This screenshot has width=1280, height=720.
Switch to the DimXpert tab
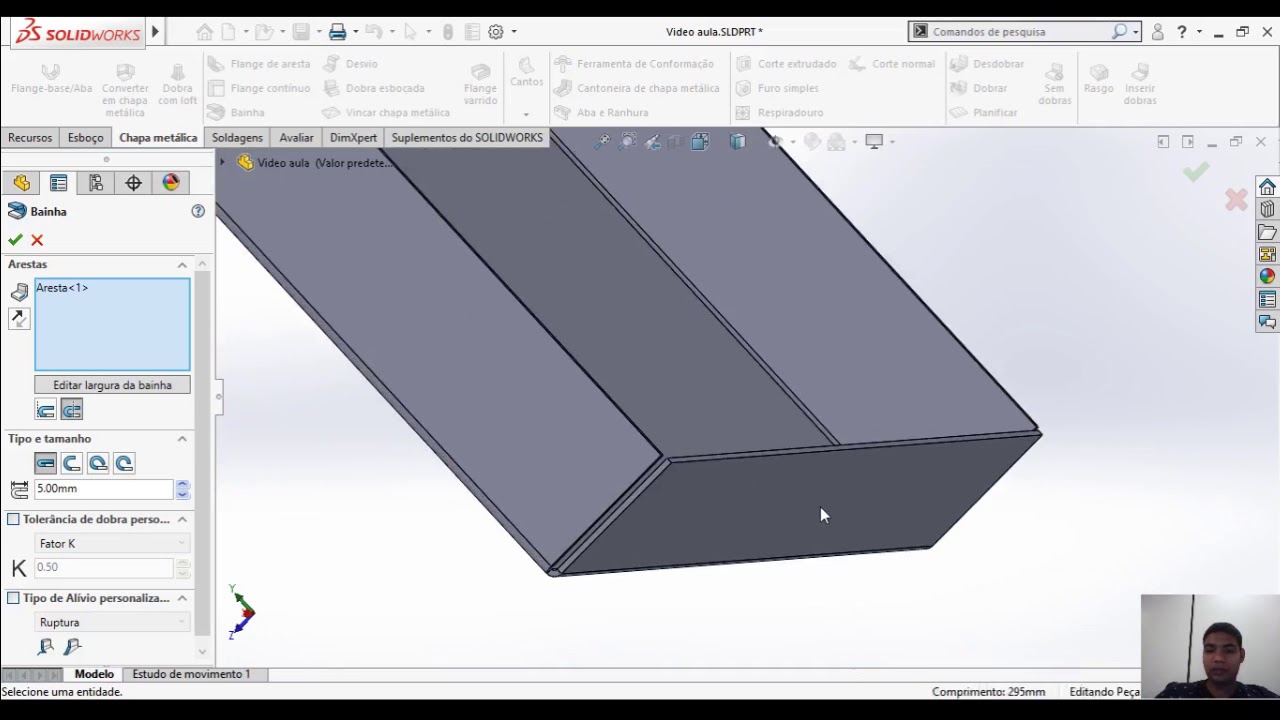pyautogui.click(x=353, y=138)
